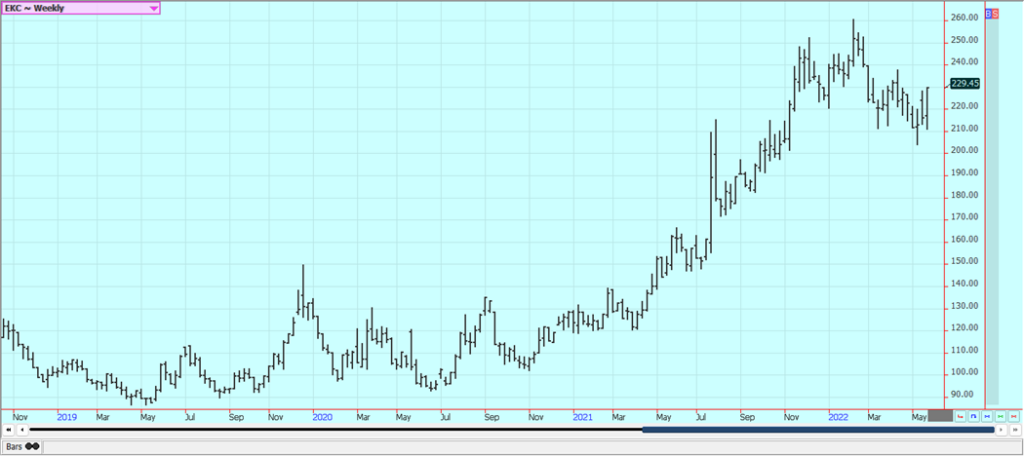Open the EKC ~ Weekly symbol dropdown

(x=81, y=8)
